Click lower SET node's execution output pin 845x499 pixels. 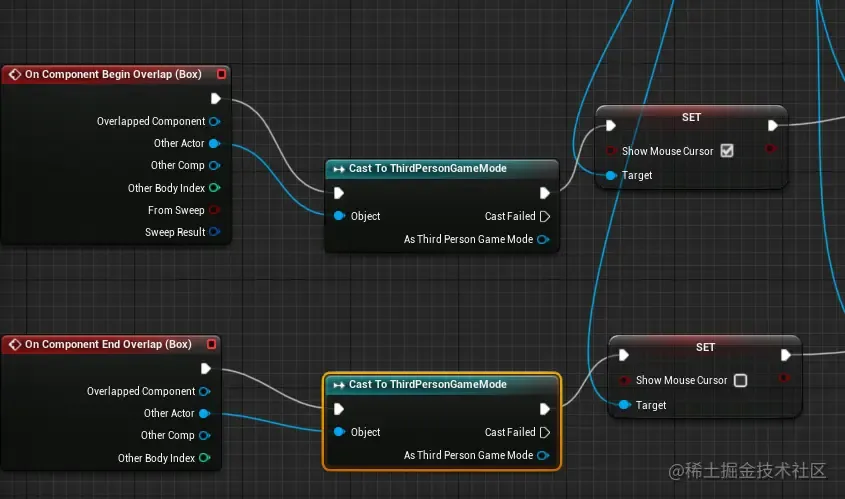click(x=786, y=355)
